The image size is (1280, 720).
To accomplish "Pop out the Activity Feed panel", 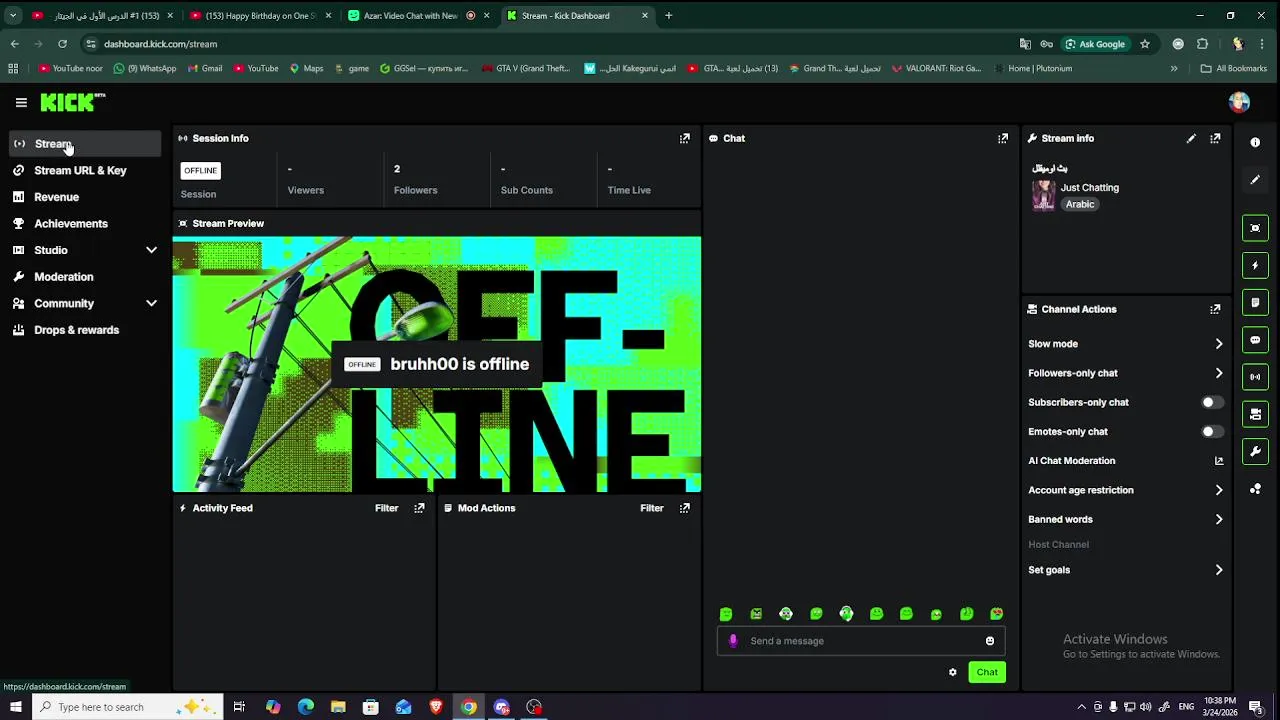I will 419,508.
